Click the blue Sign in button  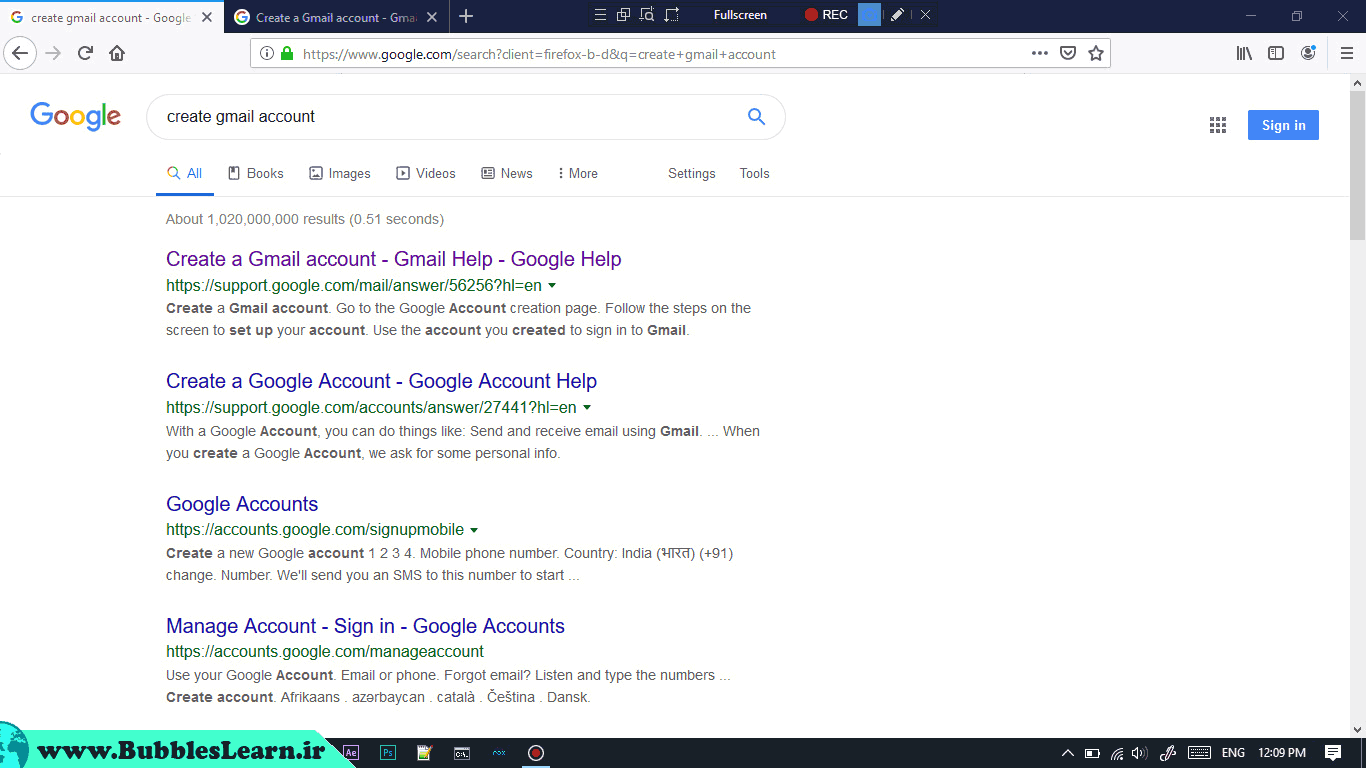(1283, 125)
